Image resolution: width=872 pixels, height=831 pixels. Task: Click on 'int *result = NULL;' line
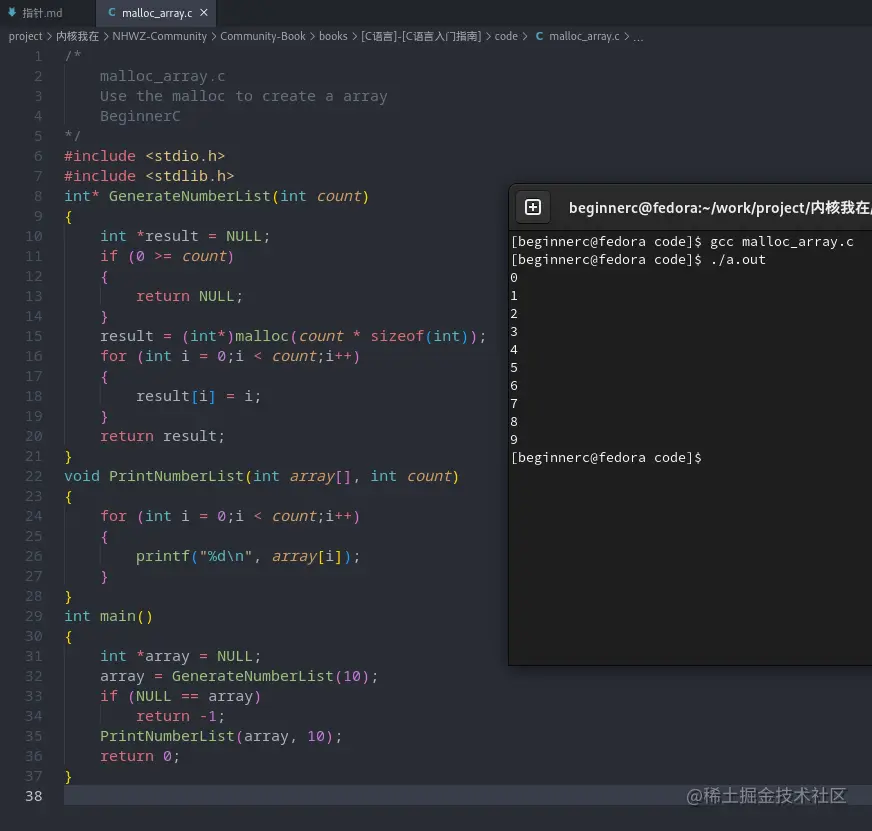[185, 236]
